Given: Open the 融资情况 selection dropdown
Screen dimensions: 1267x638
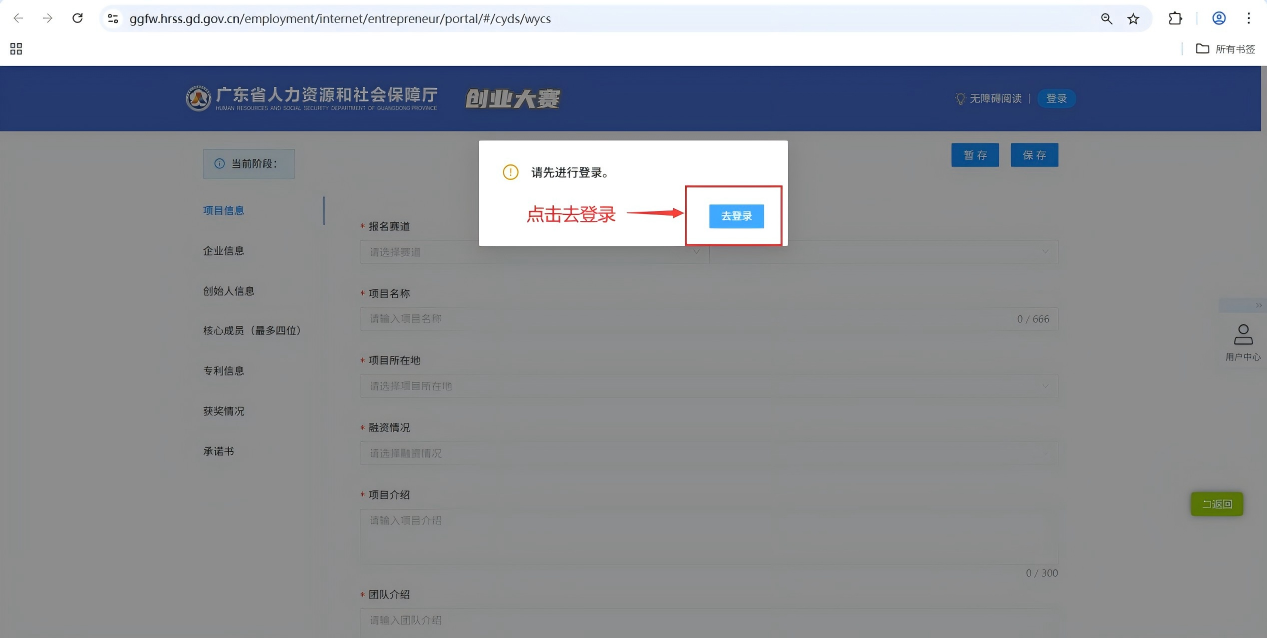Looking at the screenshot, I should pyautogui.click(x=709, y=453).
